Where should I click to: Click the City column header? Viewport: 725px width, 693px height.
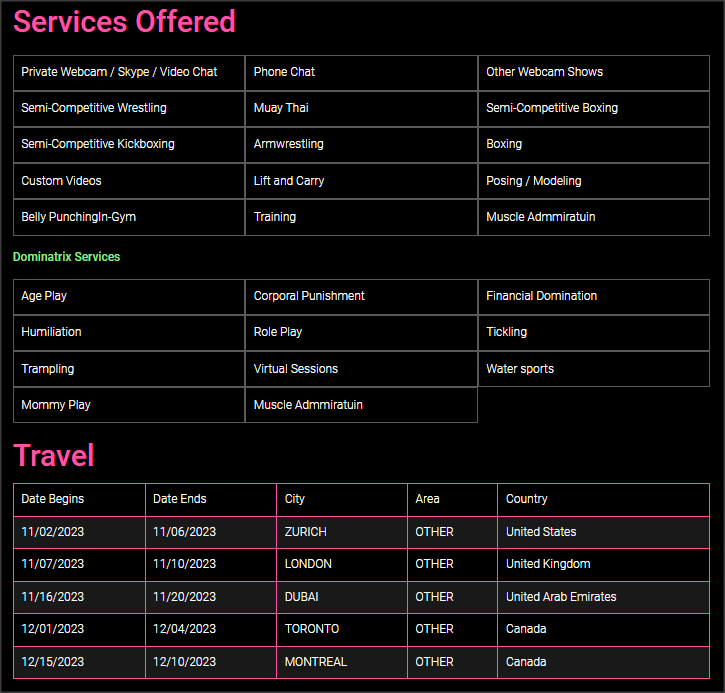tap(295, 499)
